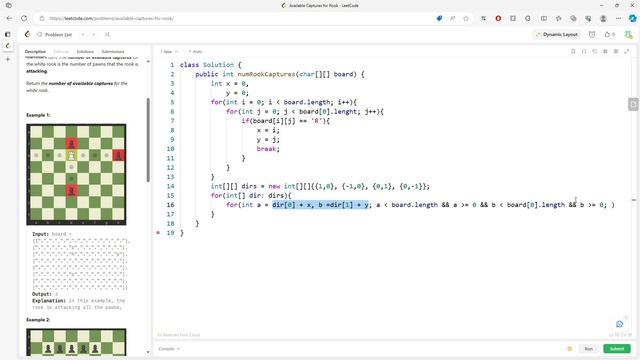640x360 pixels.
Task: Click the 'numRookCaptures' method name
Action: [x=266, y=74]
